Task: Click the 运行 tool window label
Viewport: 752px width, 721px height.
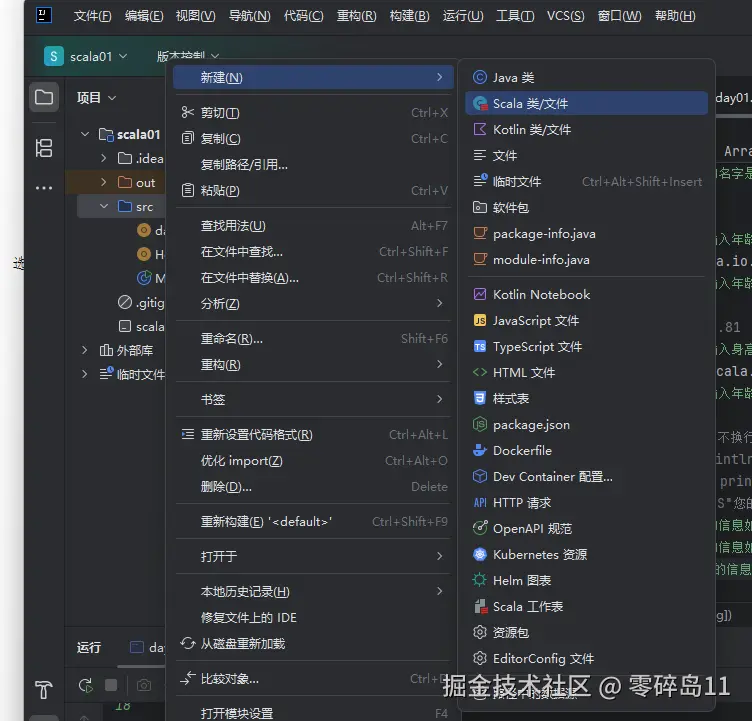Action: (89, 647)
